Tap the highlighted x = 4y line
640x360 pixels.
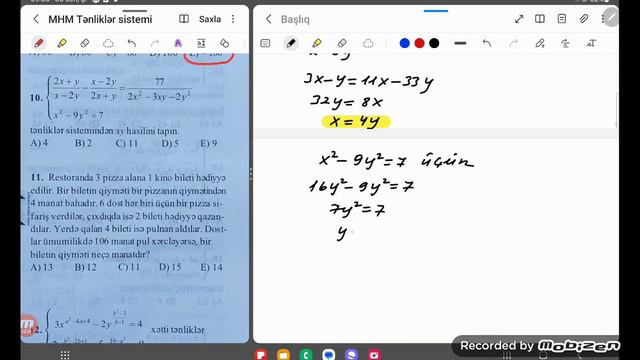[x=356, y=122]
